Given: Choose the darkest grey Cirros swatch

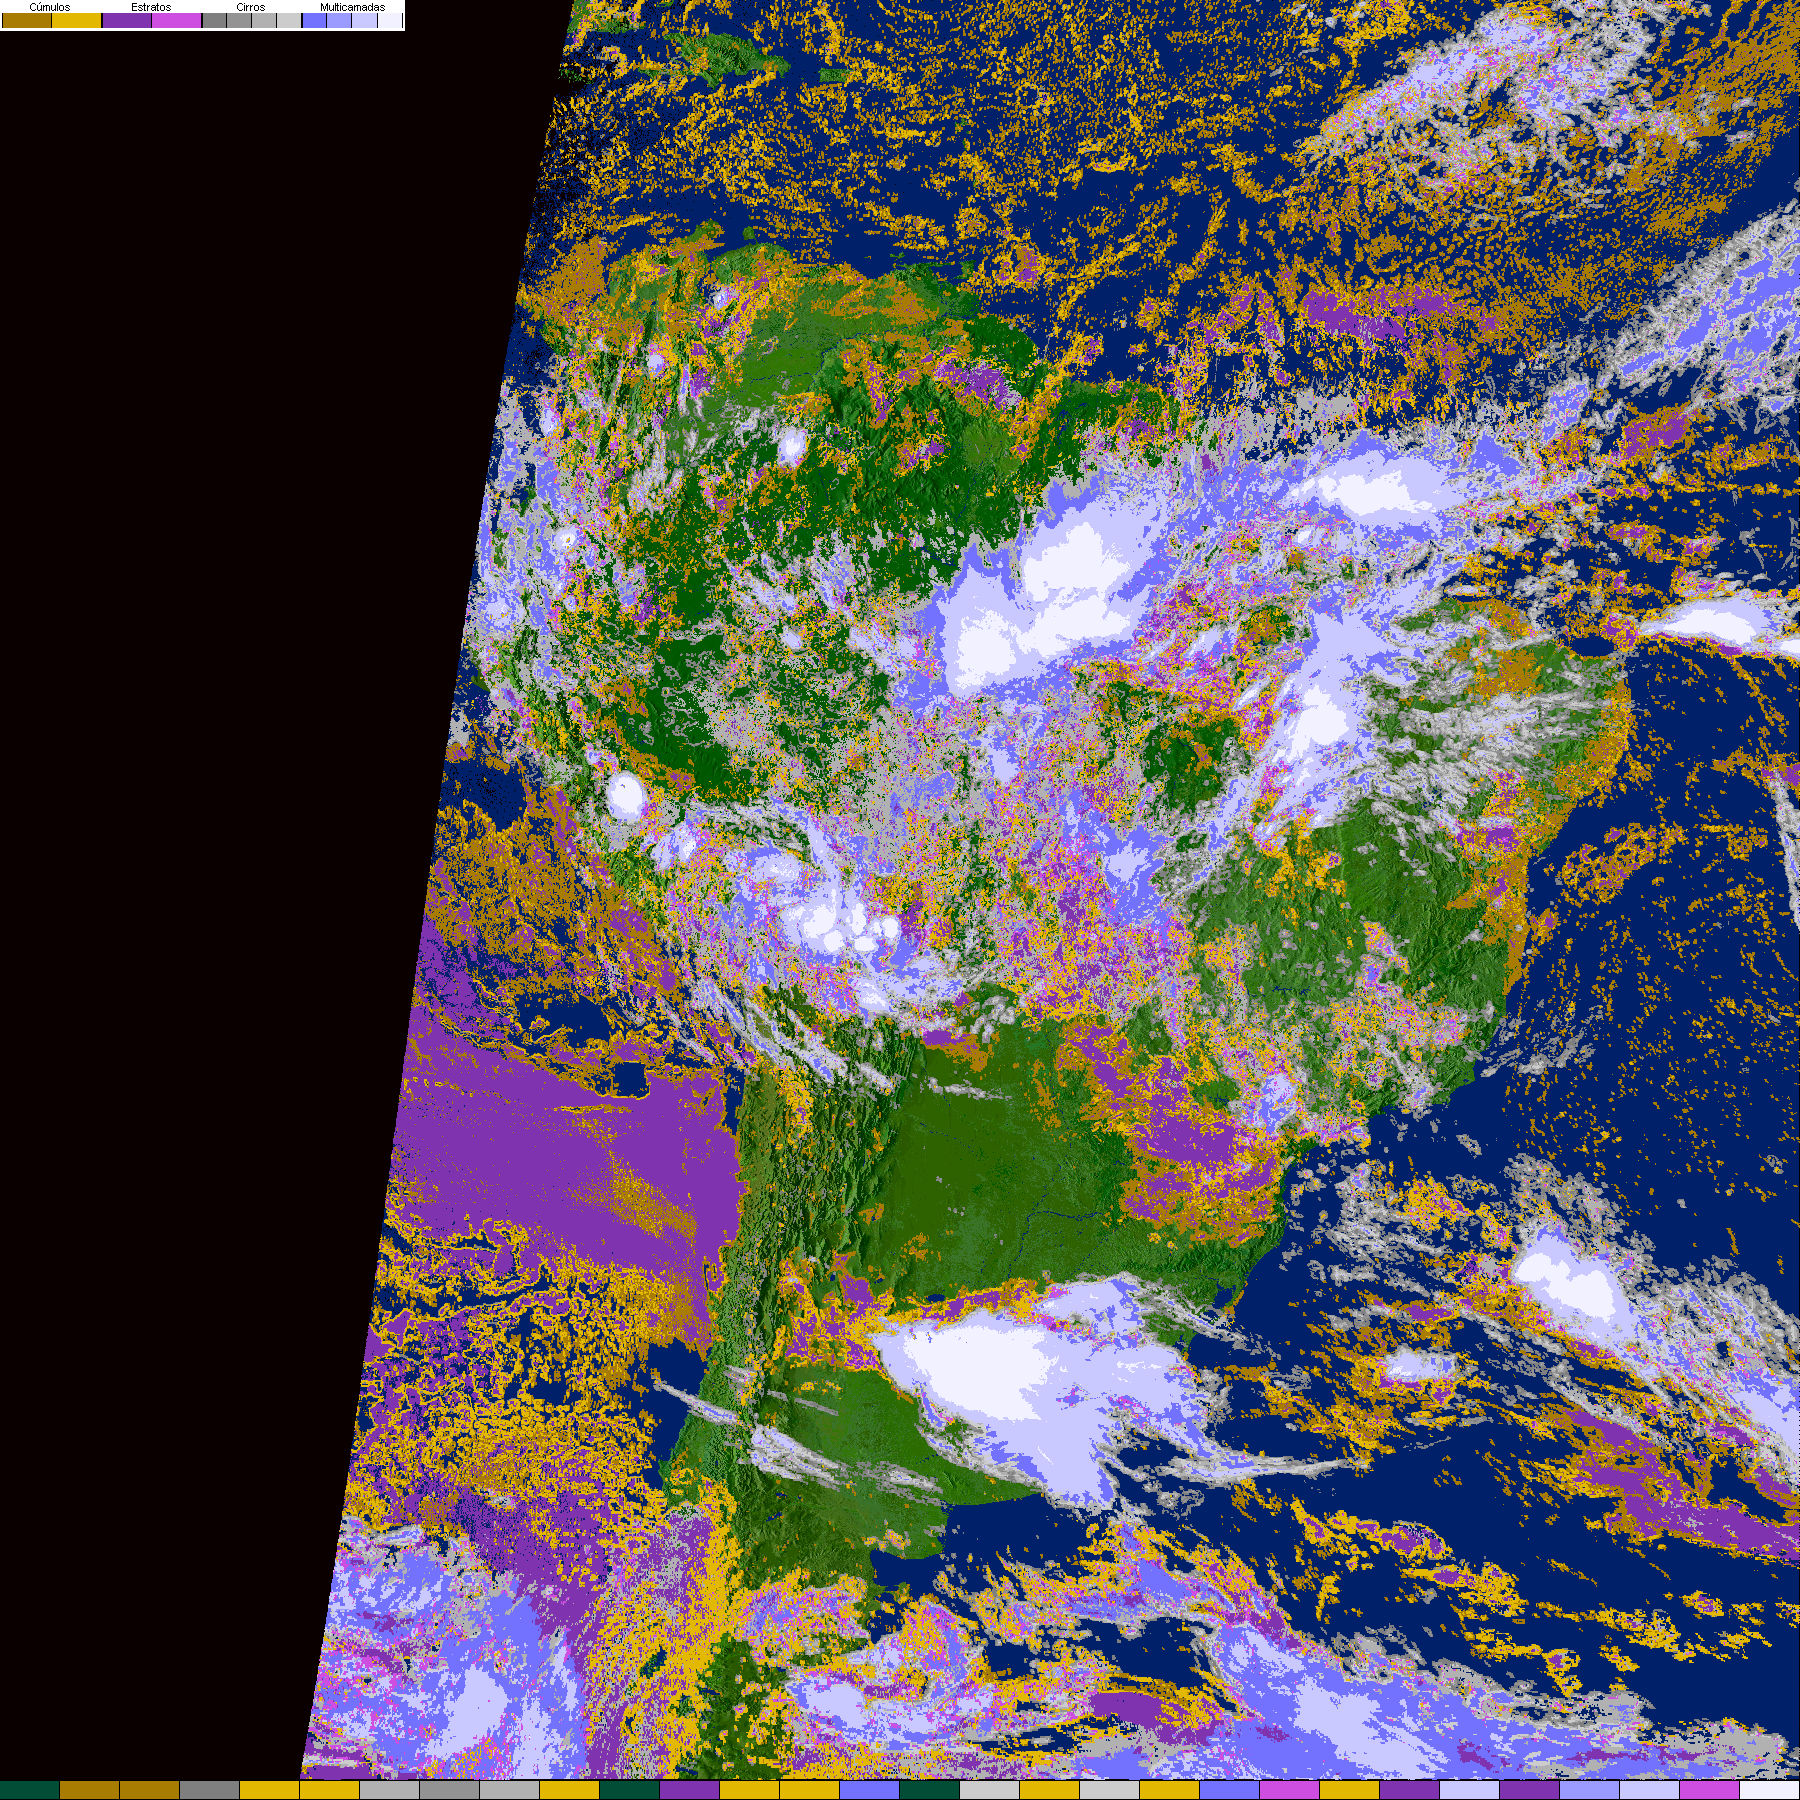Looking at the screenshot, I should [x=214, y=20].
